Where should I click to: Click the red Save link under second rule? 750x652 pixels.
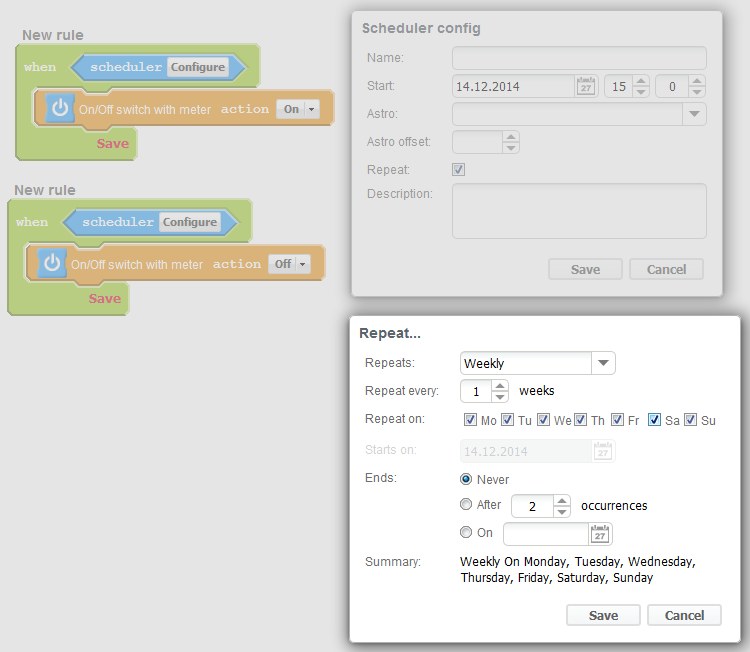coord(104,298)
